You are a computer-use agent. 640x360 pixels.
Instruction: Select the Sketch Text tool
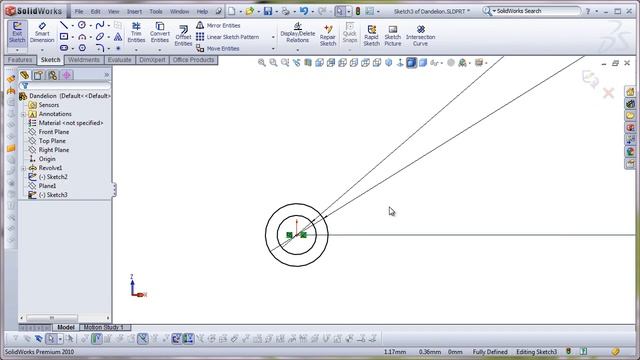(118, 37)
